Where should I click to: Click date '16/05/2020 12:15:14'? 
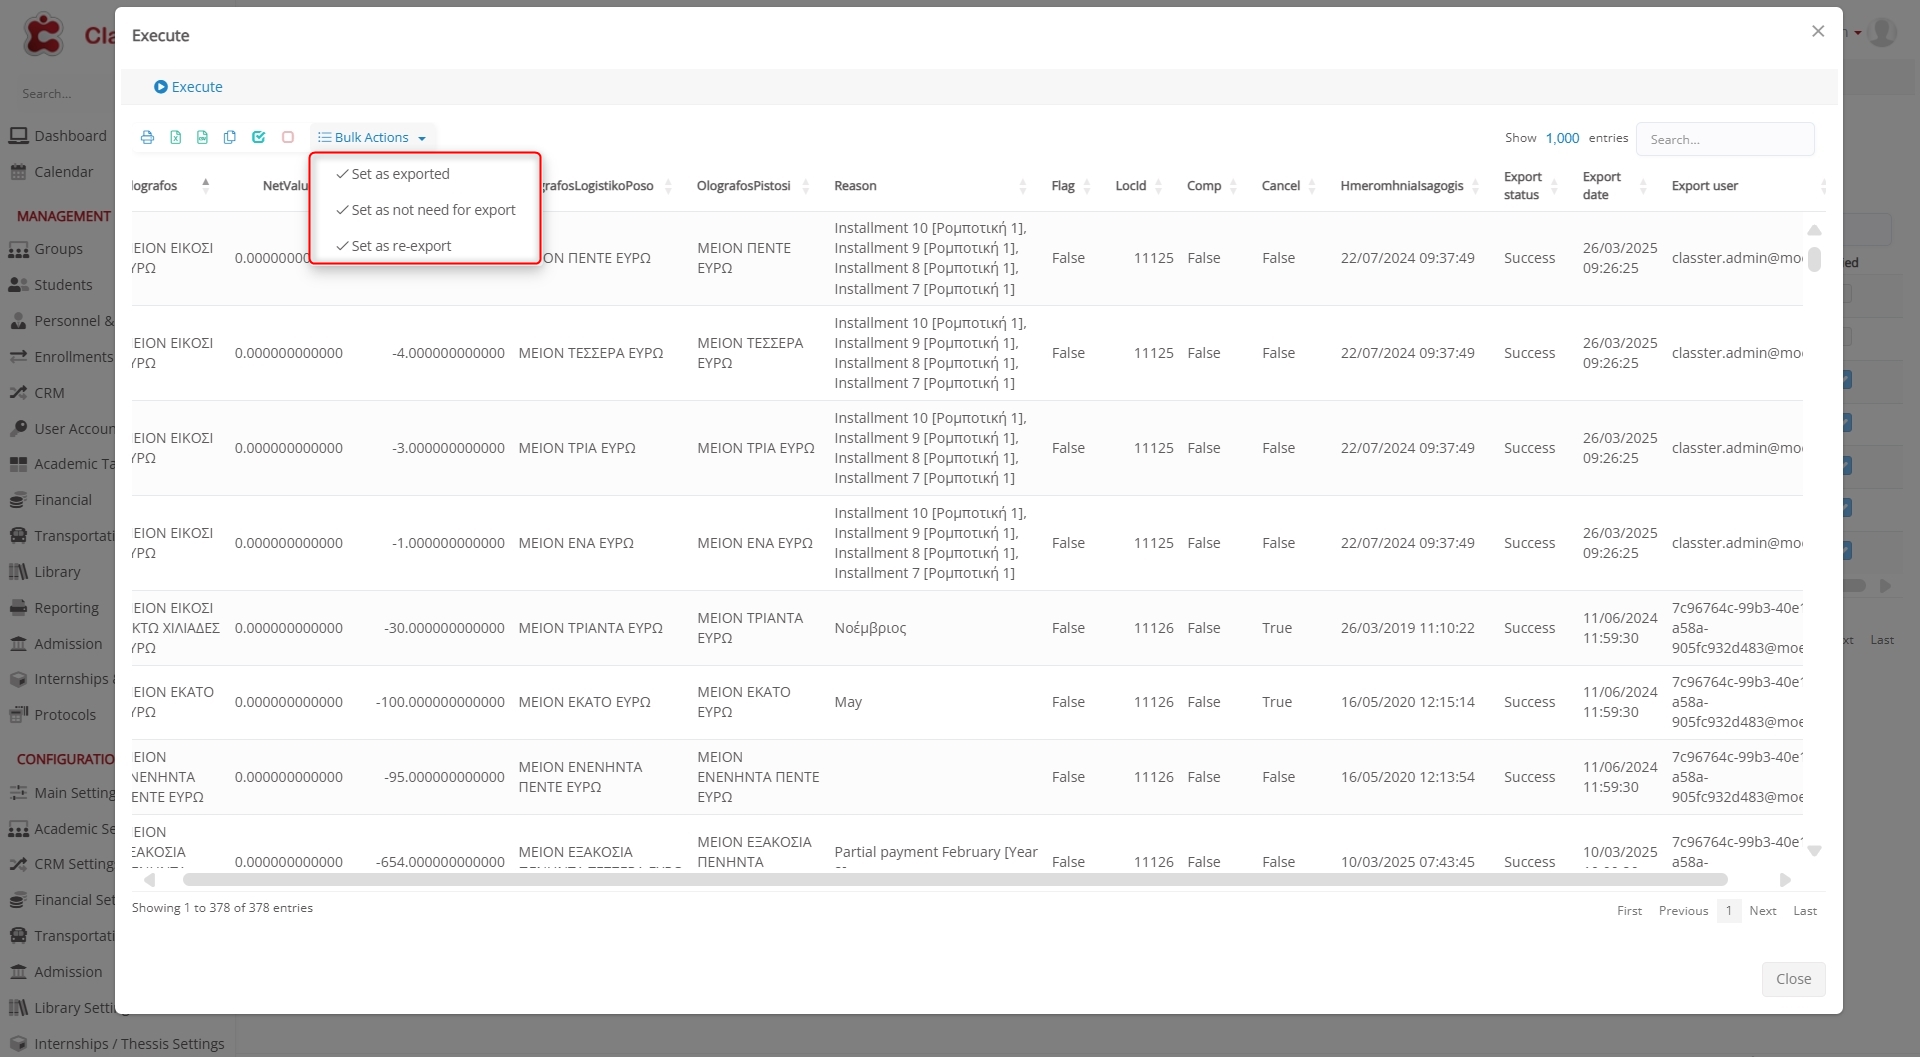[x=1407, y=702]
